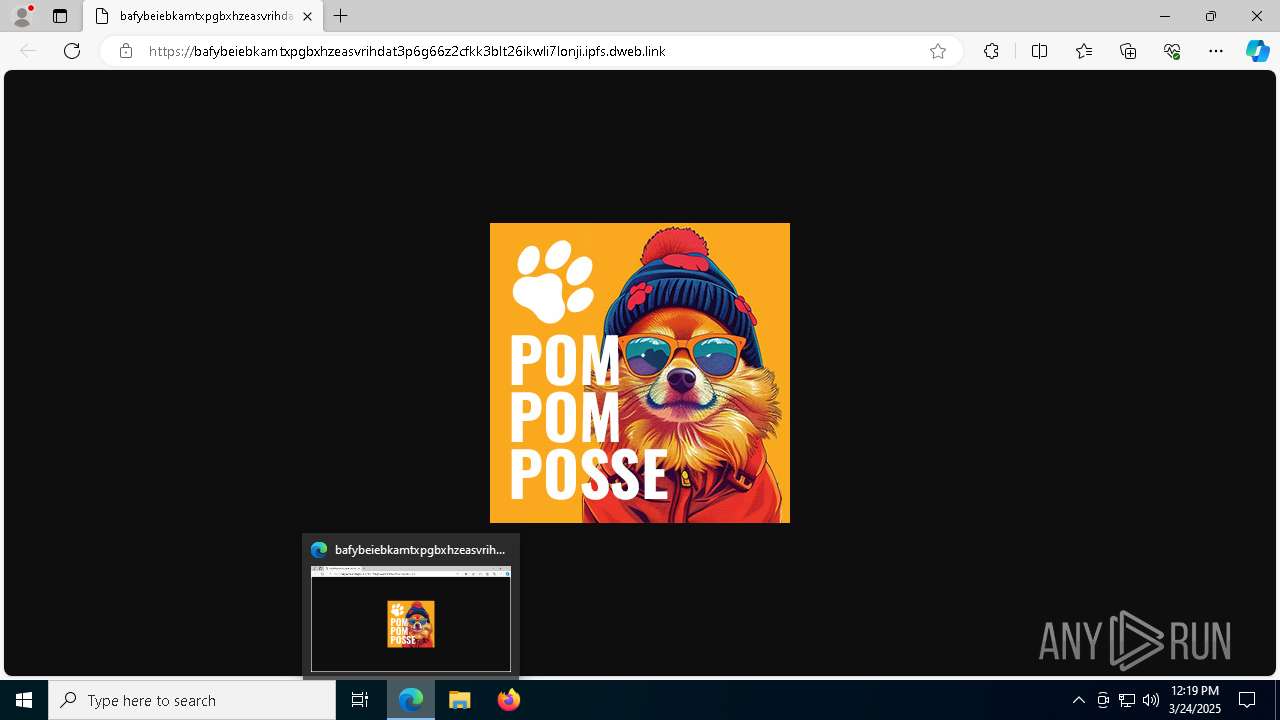1280x720 pixels.
Task: Close the Edge browser window
Action: point(1257,16)
